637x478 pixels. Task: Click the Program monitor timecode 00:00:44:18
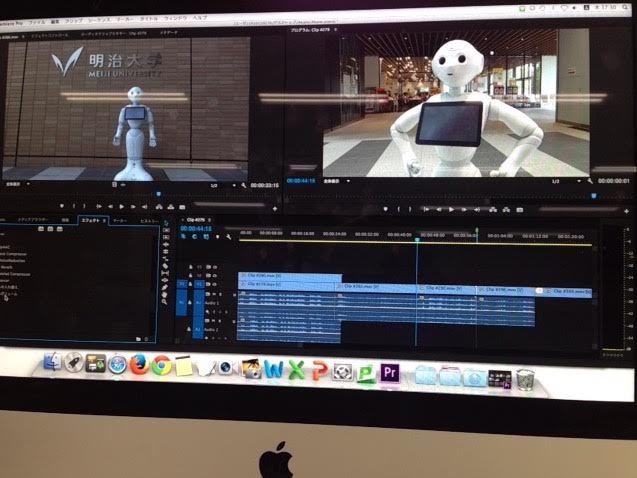tap(301, 181)
